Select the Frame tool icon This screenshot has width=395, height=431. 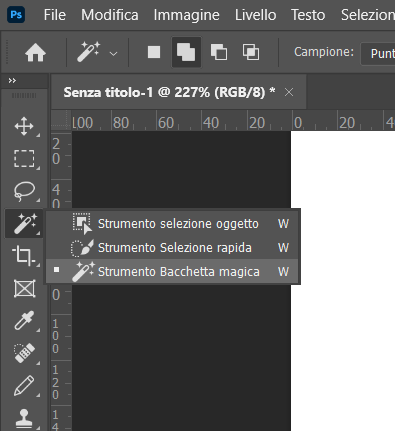25,289
